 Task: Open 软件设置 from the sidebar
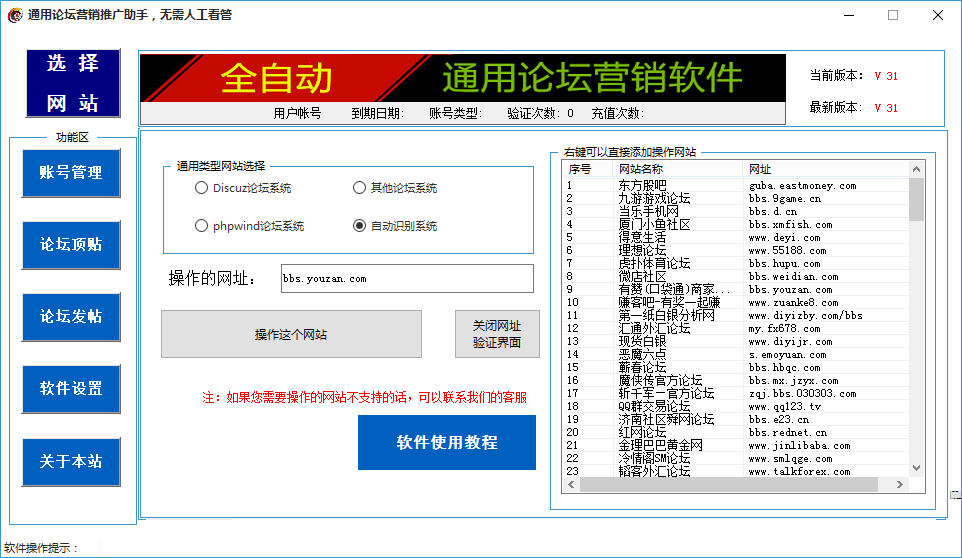tap(71, 389)
